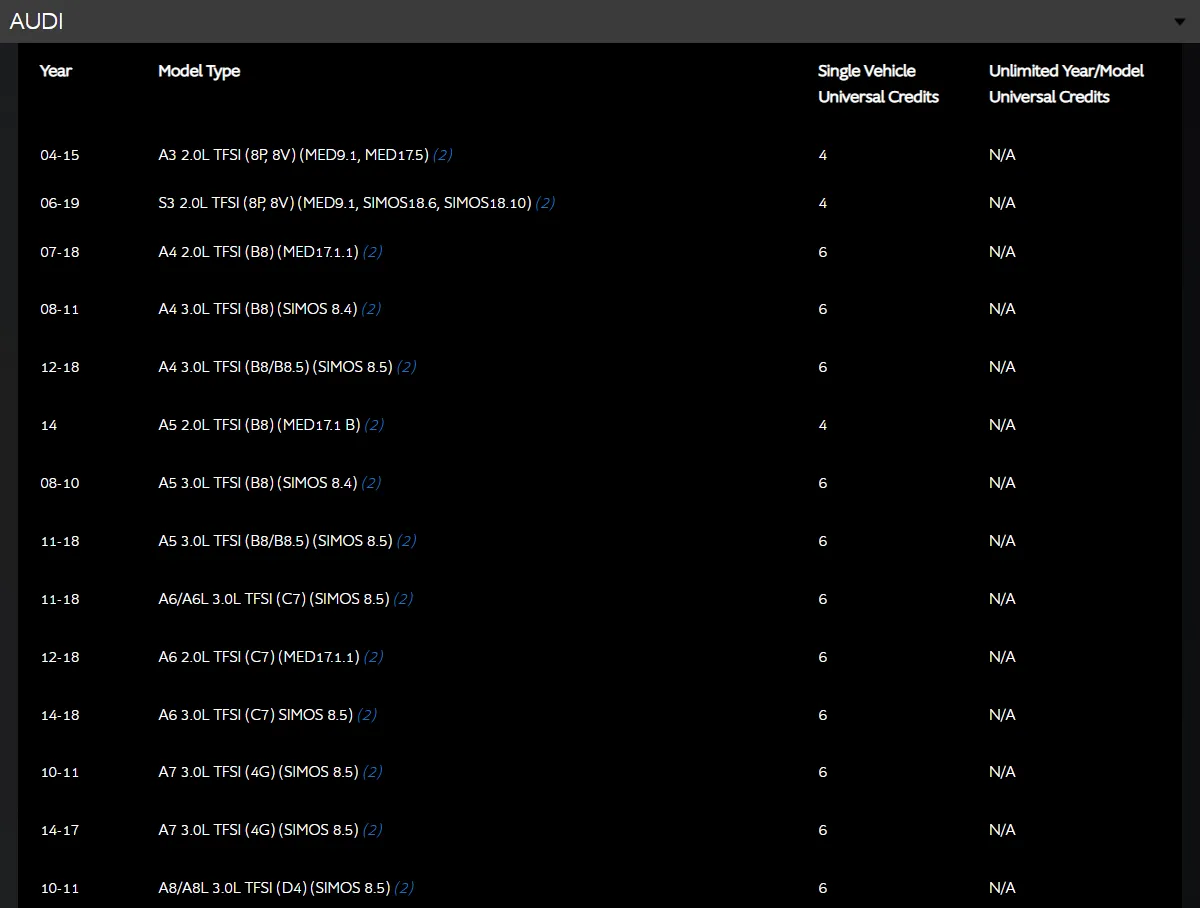Select A5 3.0L TFSI (B8) (SIMOS 8.4) text
Screen dimensions: 1200x908
point(257,483)
